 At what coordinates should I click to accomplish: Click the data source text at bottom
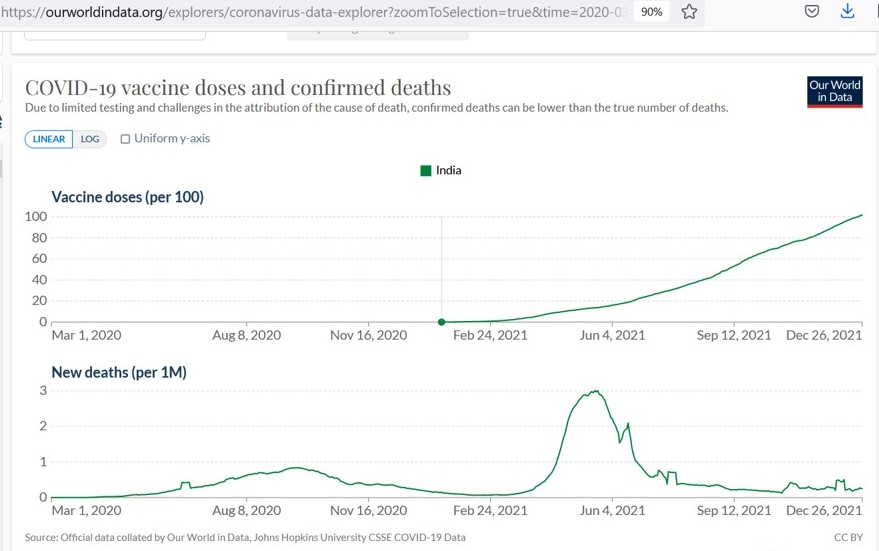point(245,537)
